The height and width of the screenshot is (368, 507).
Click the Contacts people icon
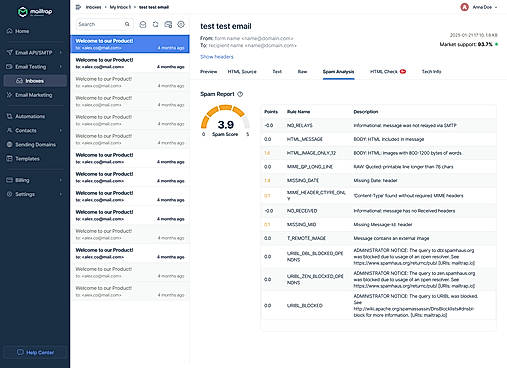coord(9,130)
